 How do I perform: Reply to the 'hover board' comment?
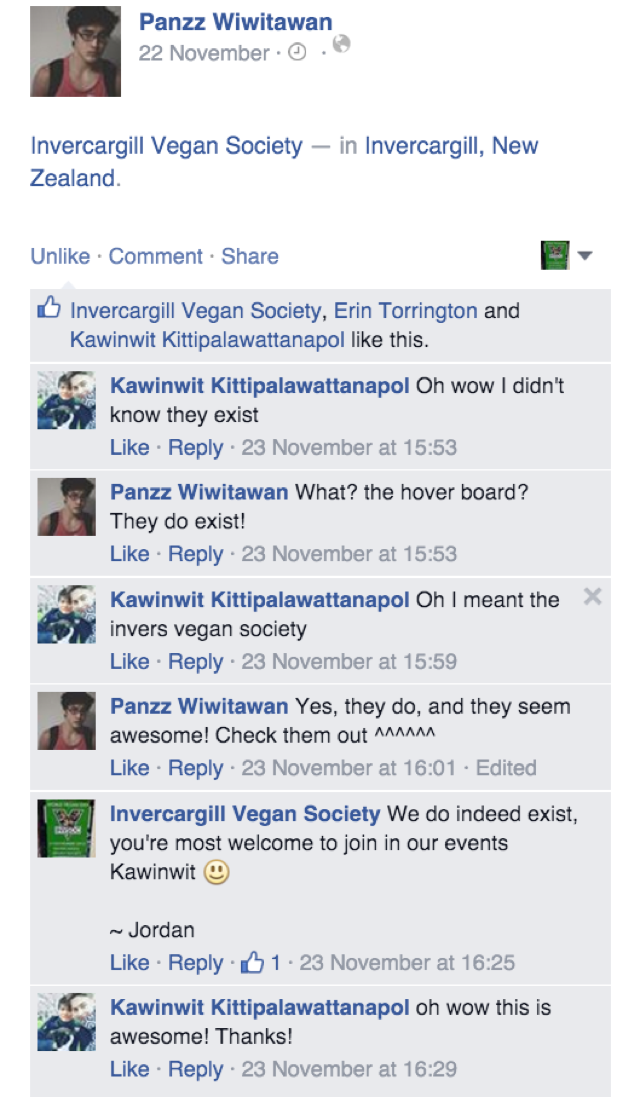195,554
